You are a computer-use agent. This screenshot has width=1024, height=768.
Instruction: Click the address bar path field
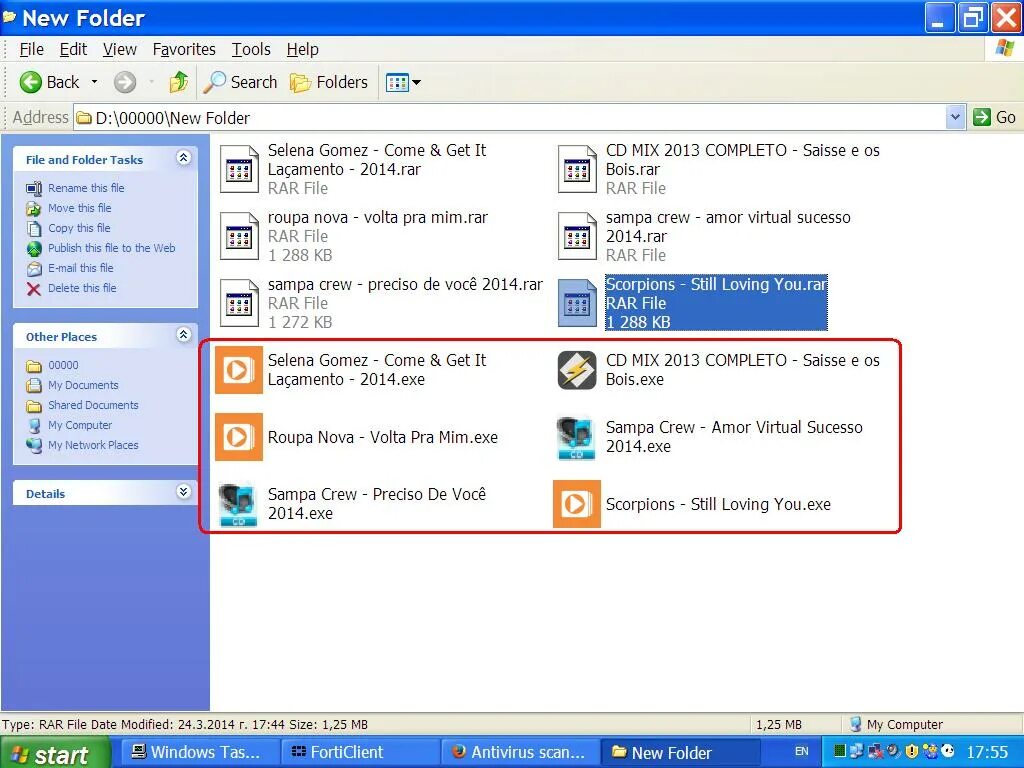pos(509,118)
